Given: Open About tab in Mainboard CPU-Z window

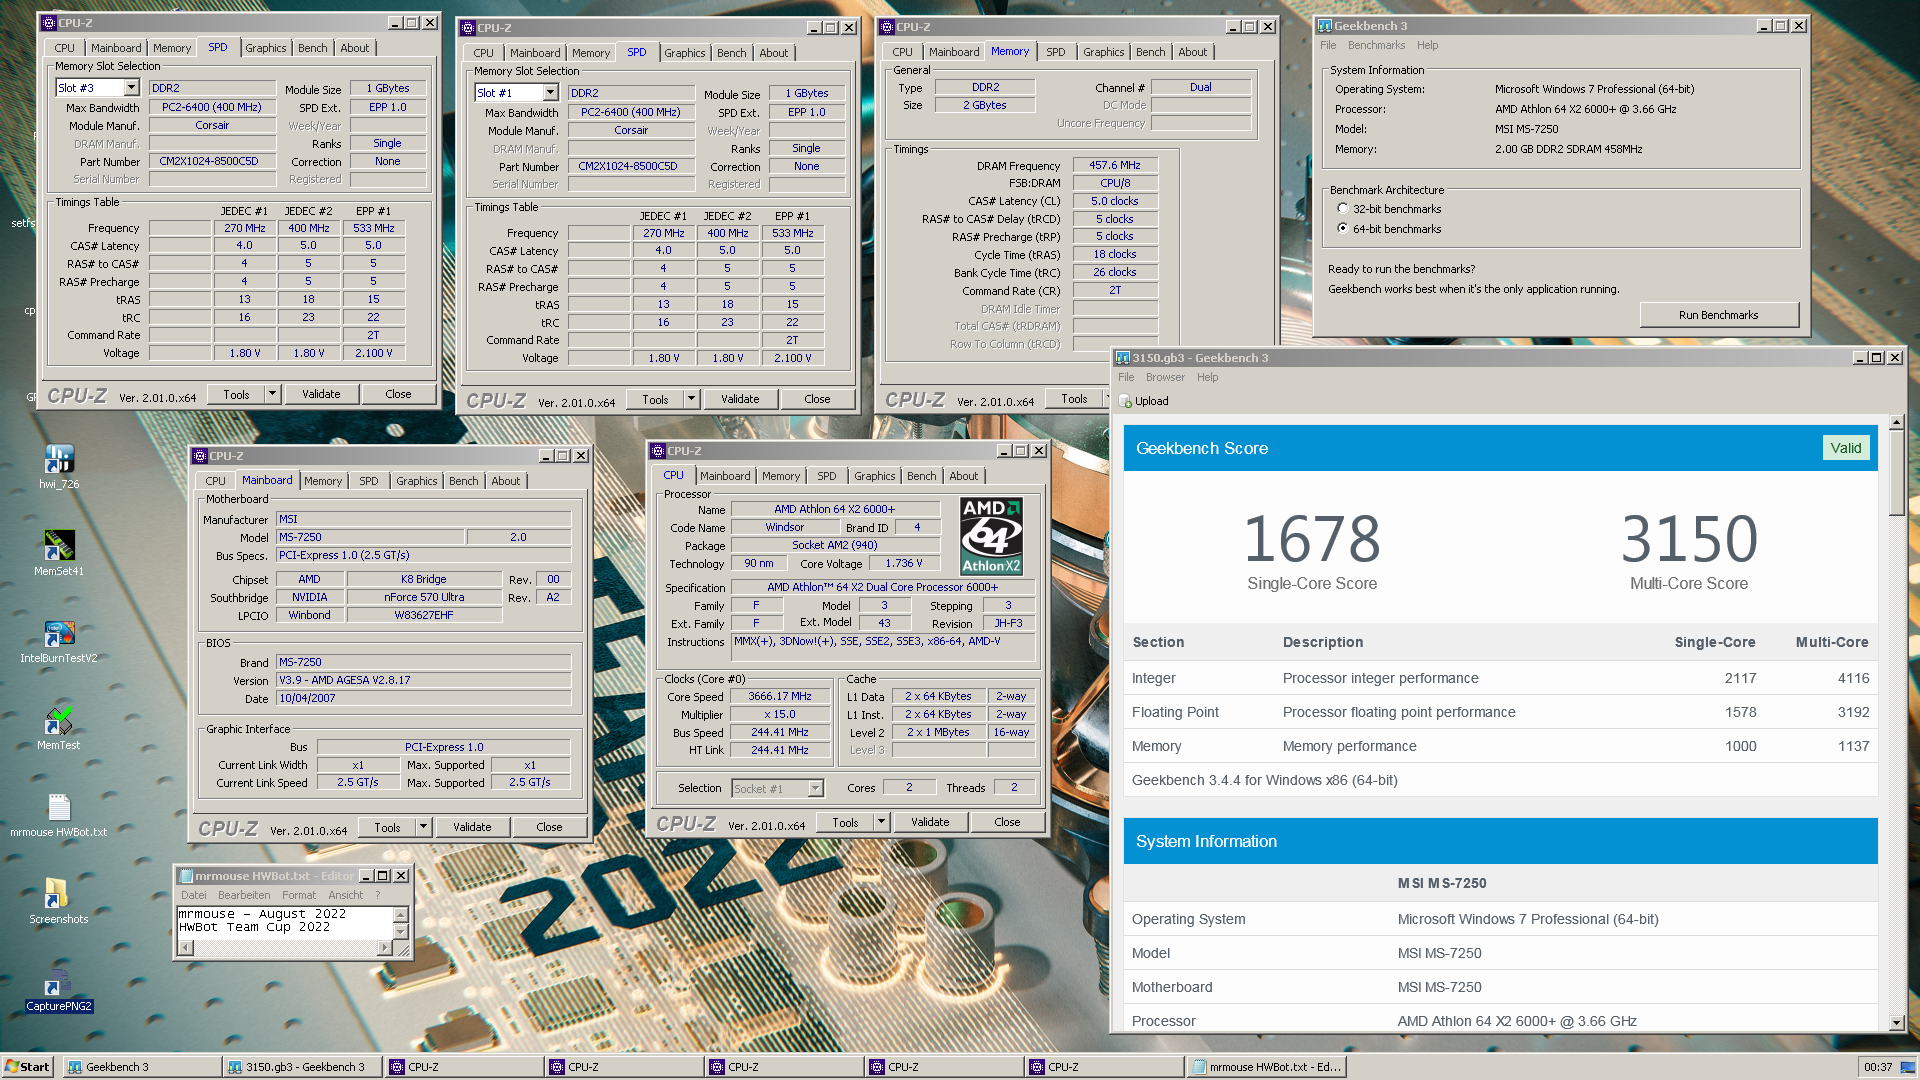Looking at the screenshot, I should pos(506,481).
